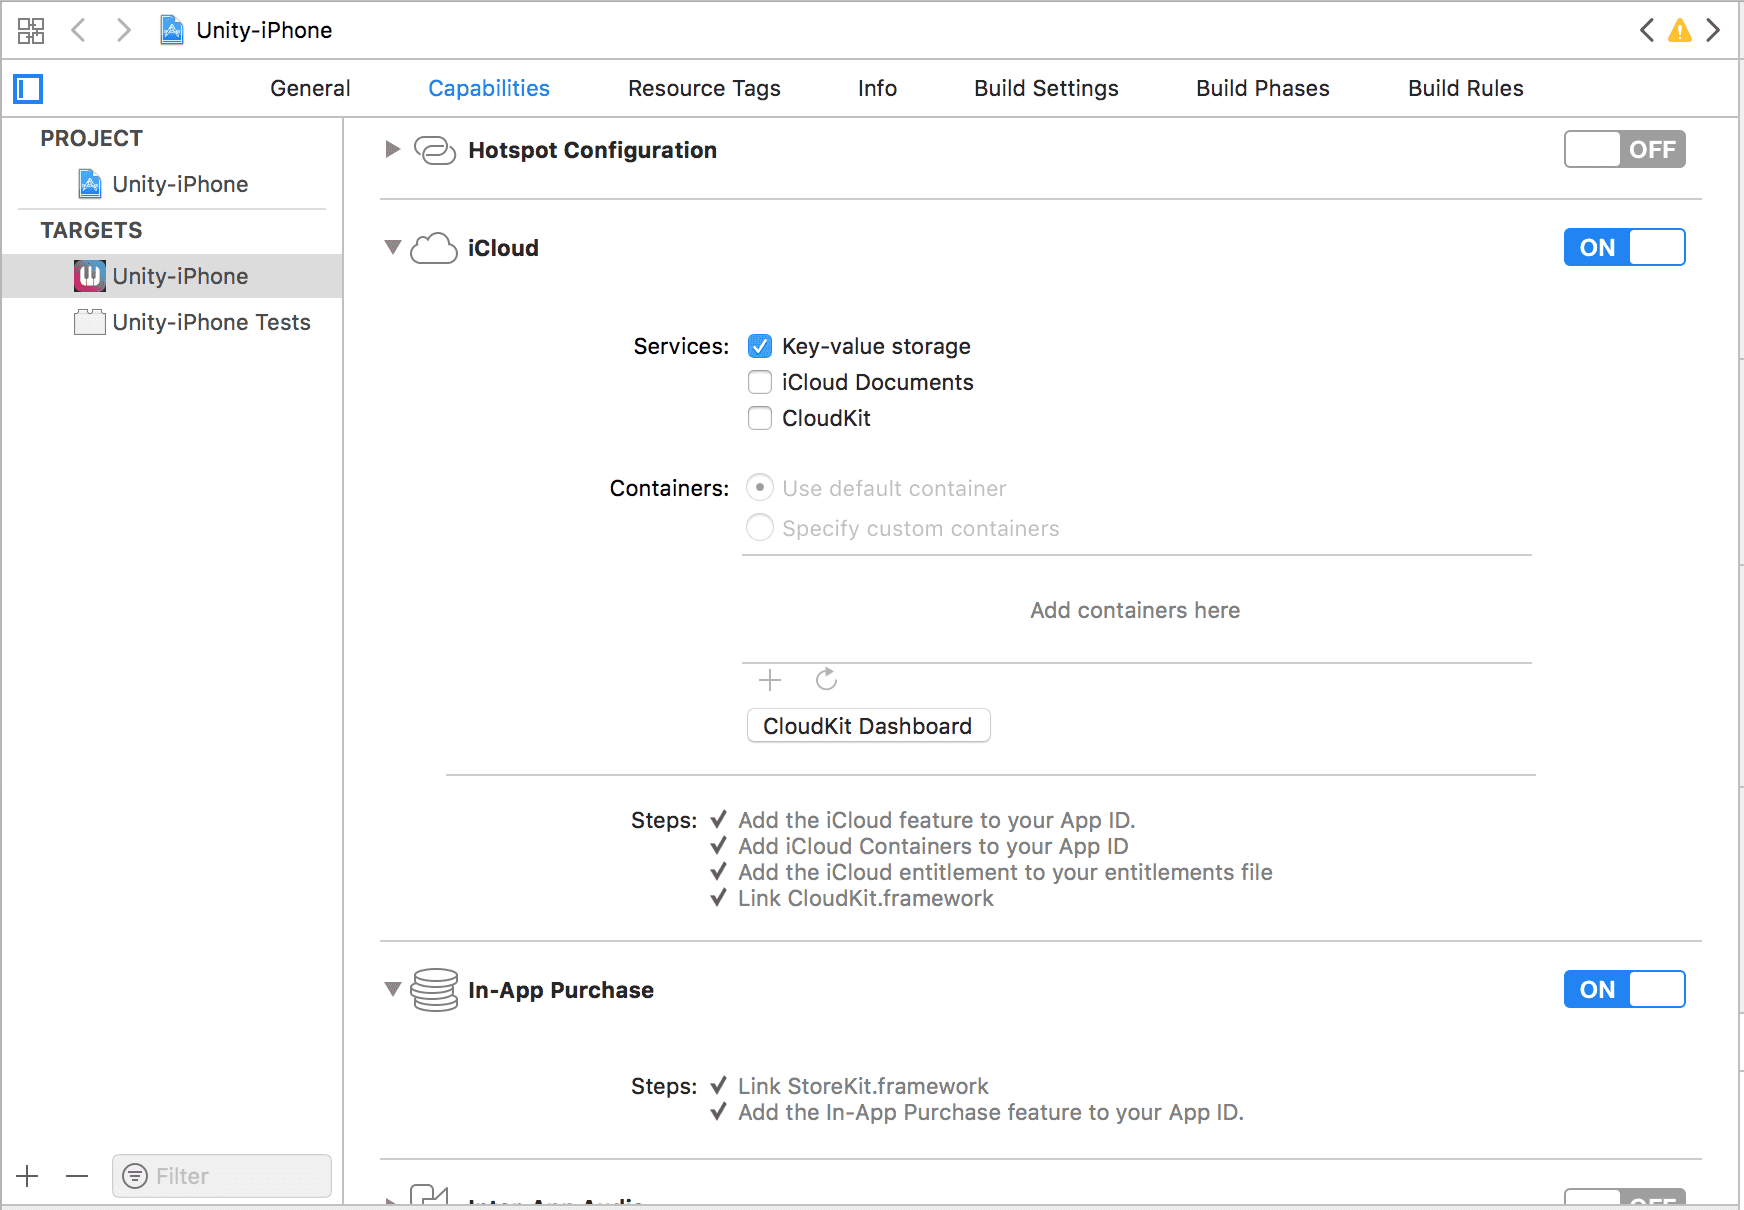The image size is (1744, 1210).
Task: Go to Build Settings tab
Action: (1046, 88)
